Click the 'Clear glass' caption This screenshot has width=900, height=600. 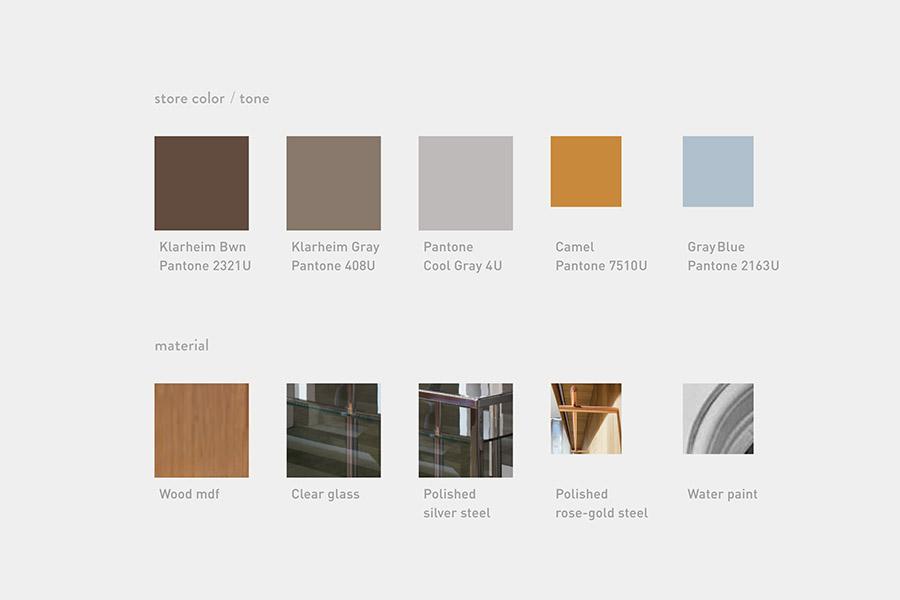tap(325, 494)
